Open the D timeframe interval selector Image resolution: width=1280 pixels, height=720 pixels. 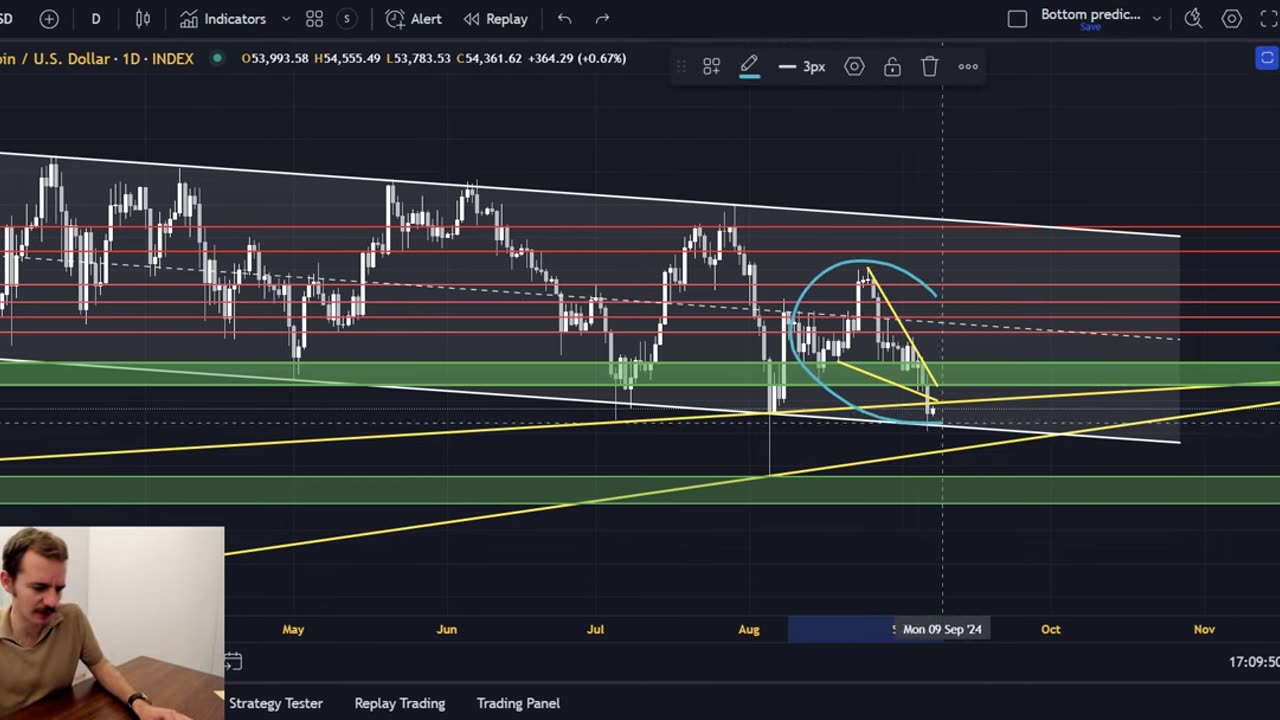[x=96, y=19]
